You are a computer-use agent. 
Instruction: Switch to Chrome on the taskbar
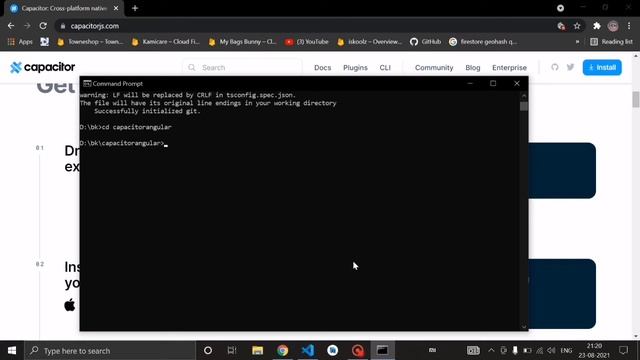point(282,351)
